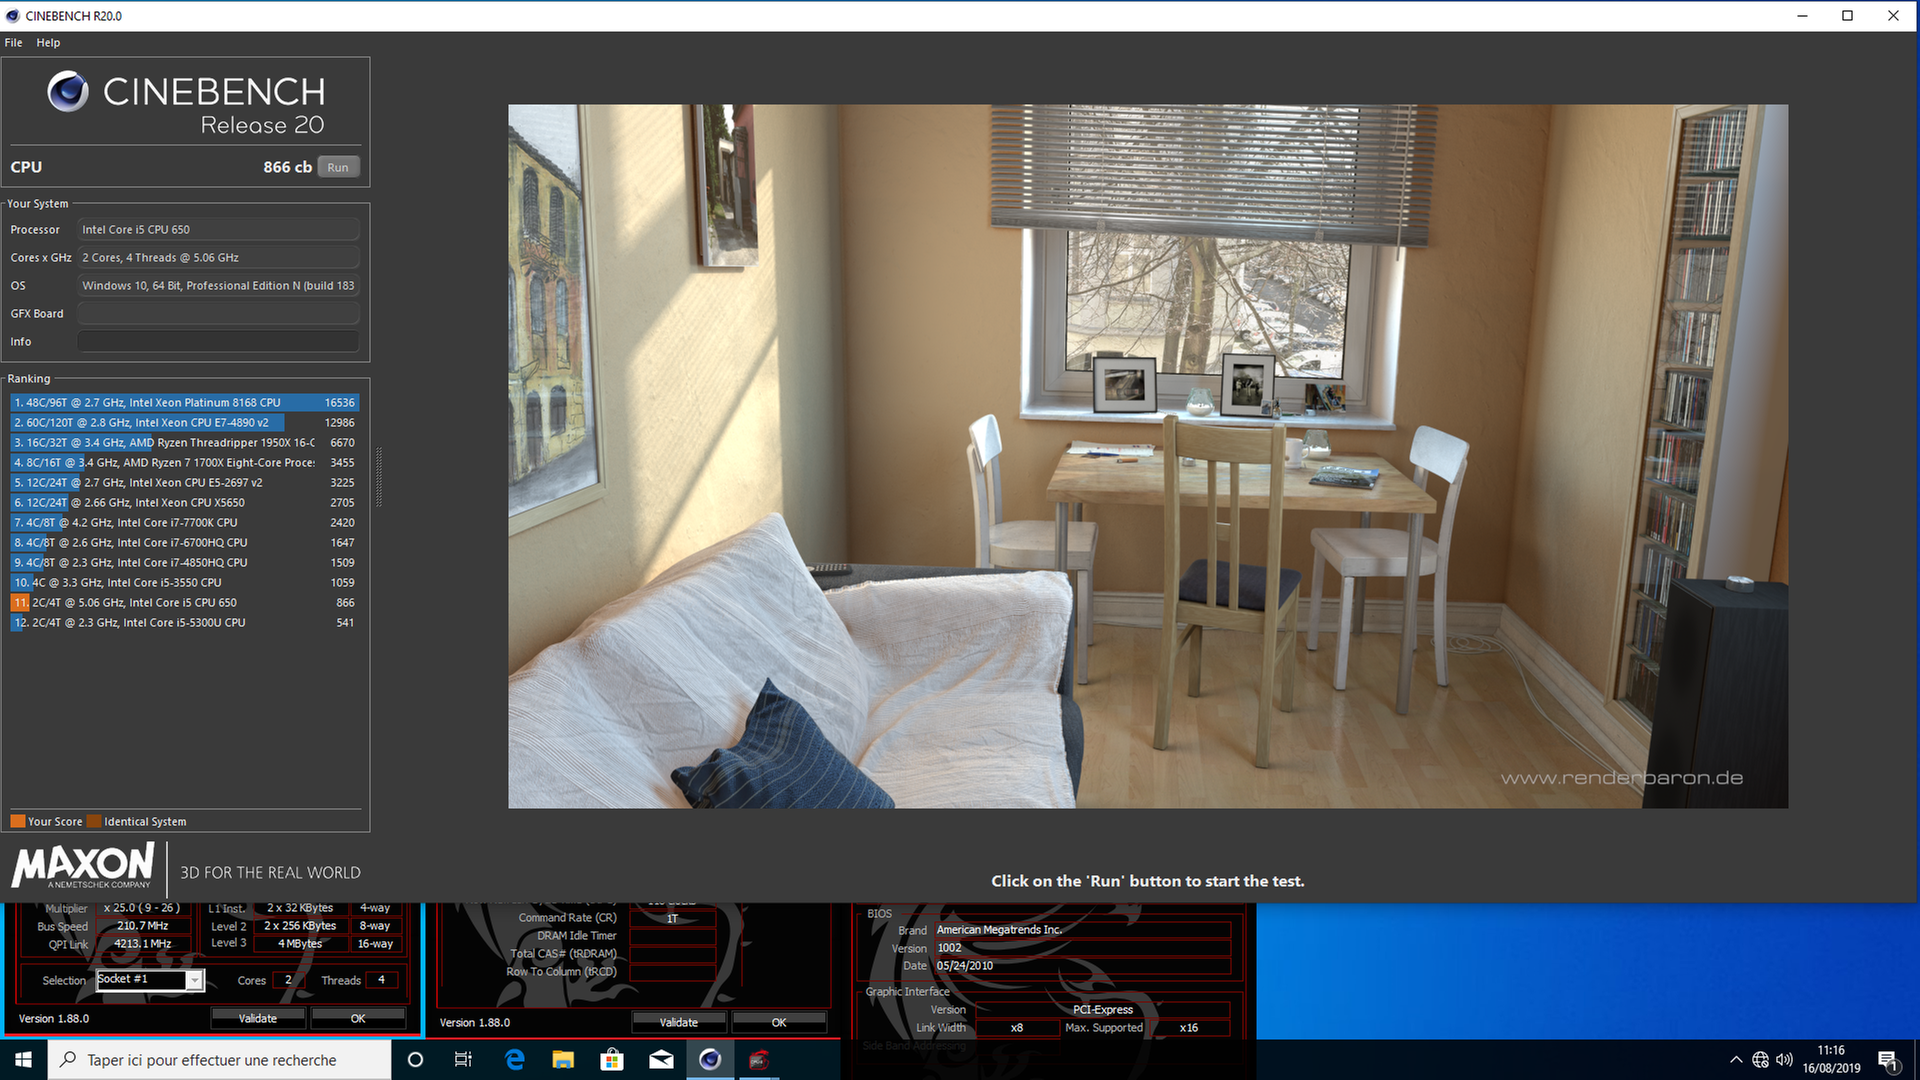Click OK in the left CPU-Z window
The width and height of the screenshot is (1920, 1080).
[358, 1019]
